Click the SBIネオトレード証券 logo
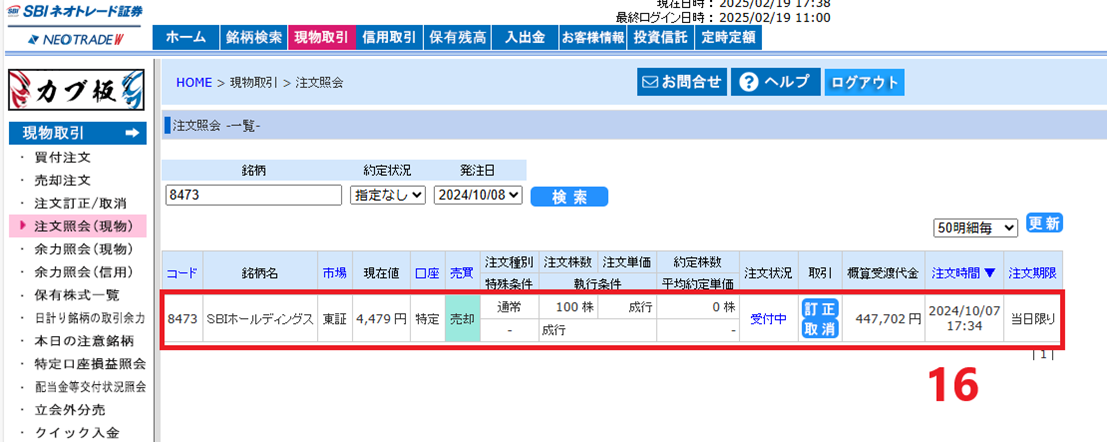The height and width of the screenshot is (442, 1107). [75, 12]
